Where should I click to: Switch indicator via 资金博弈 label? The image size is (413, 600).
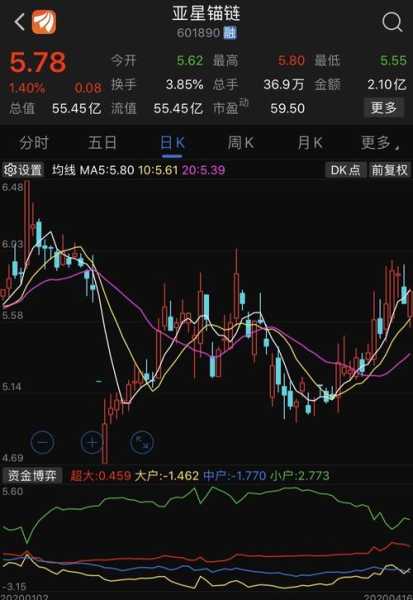point(32,476)
